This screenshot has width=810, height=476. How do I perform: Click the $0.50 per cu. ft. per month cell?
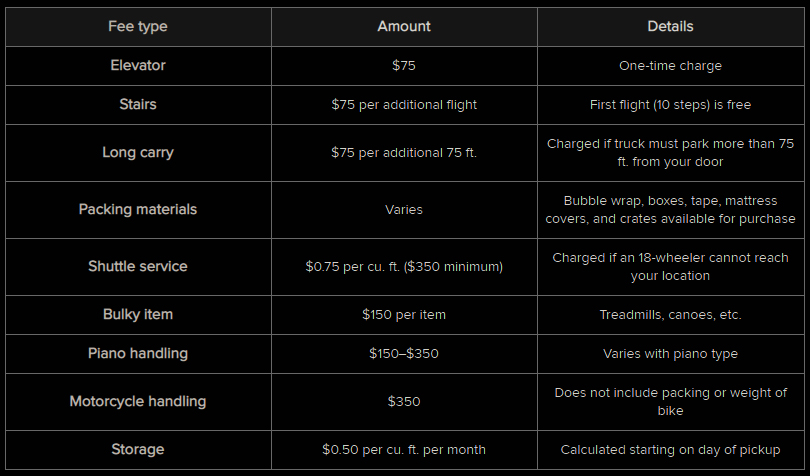tap(404, 449)
